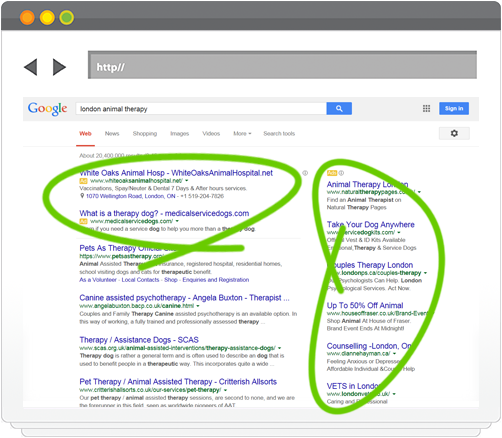Select the Web tab
This screenshot has height=438, width=502.
click(85, 134)
